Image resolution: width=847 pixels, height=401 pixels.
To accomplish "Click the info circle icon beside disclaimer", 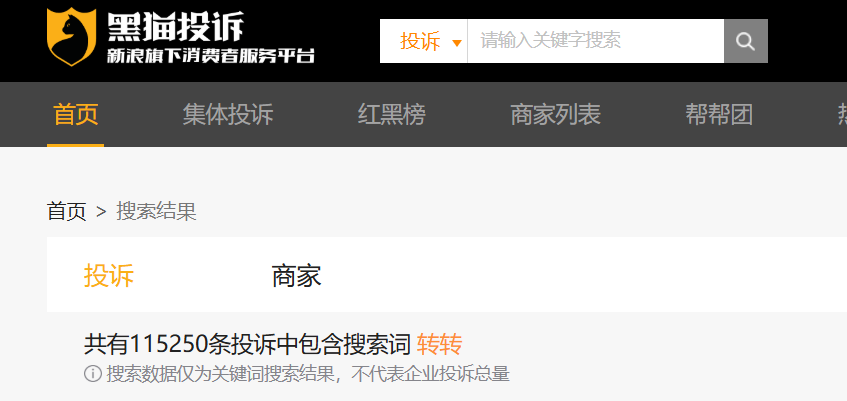I will [x=93, y=373].
